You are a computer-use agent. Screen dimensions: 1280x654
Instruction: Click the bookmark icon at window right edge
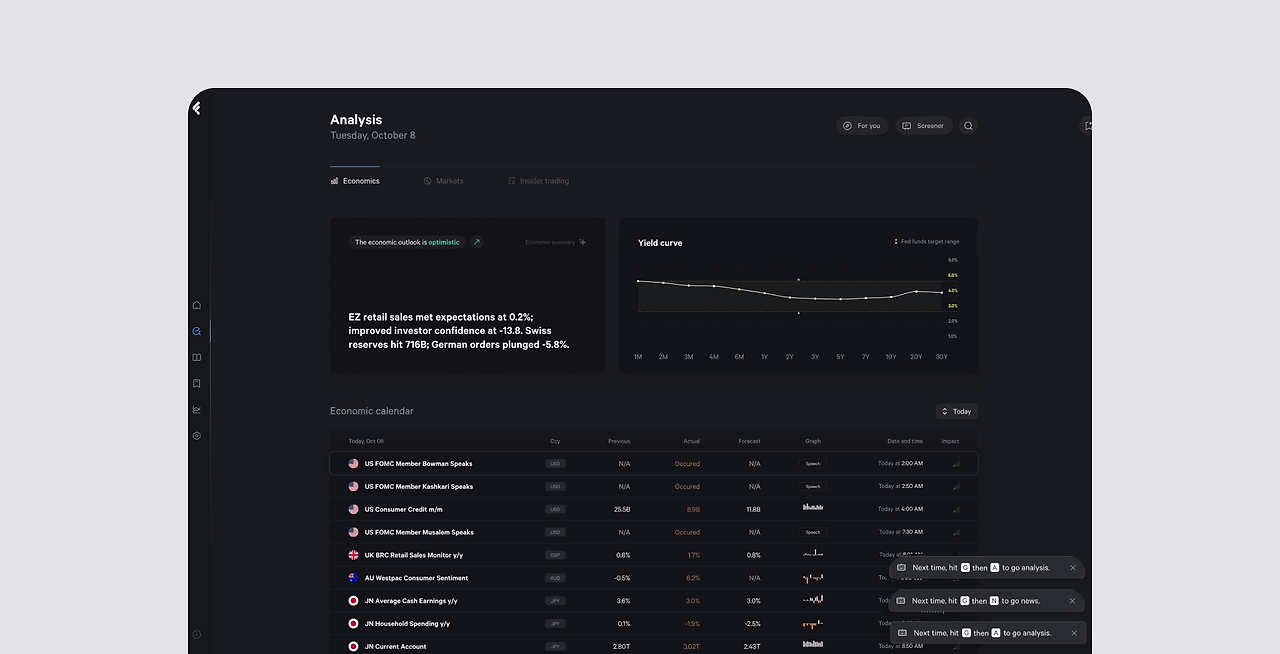click(1087, 126)
